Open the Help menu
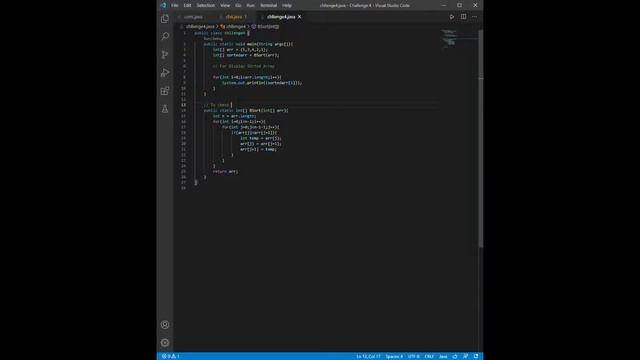640x360 pixels. click(287, 5)
